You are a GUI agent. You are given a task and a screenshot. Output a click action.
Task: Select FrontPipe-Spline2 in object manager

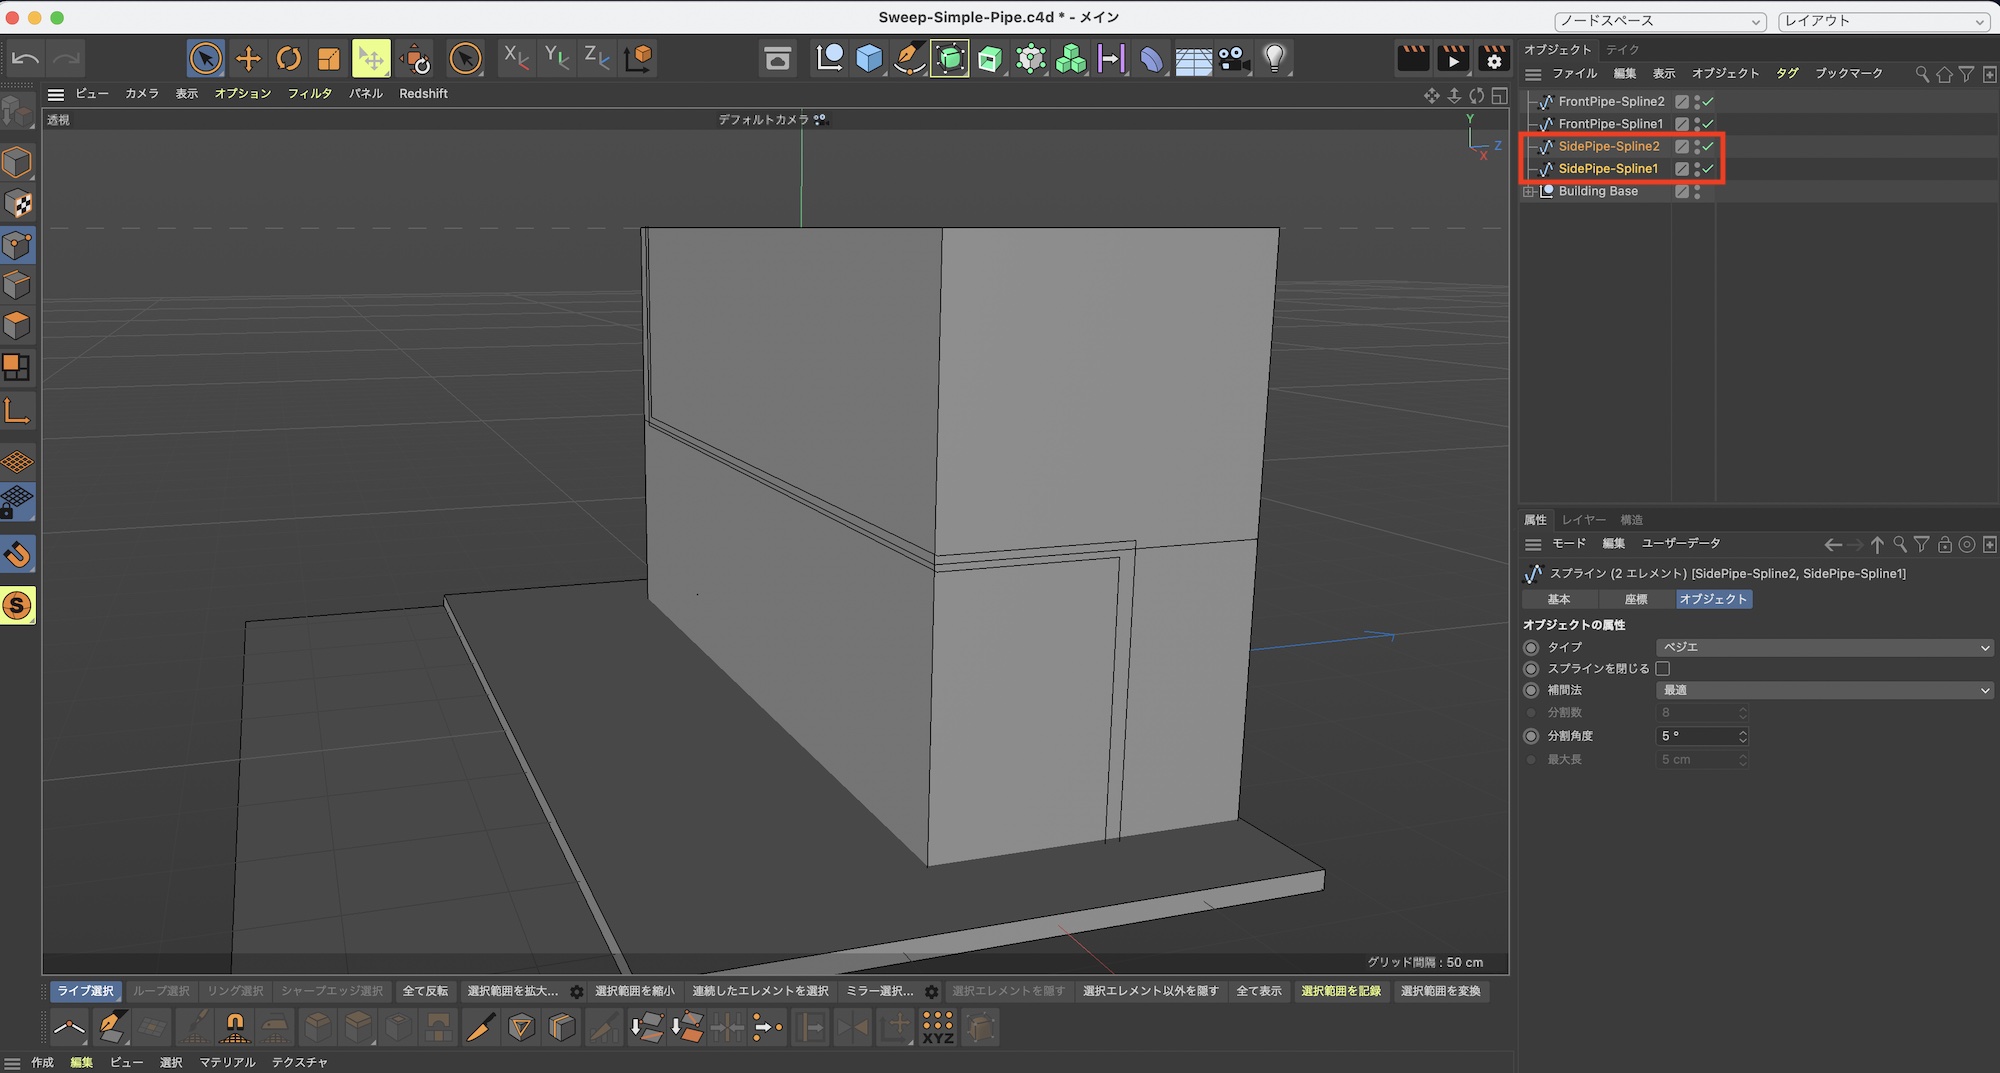coord(1611,102)
